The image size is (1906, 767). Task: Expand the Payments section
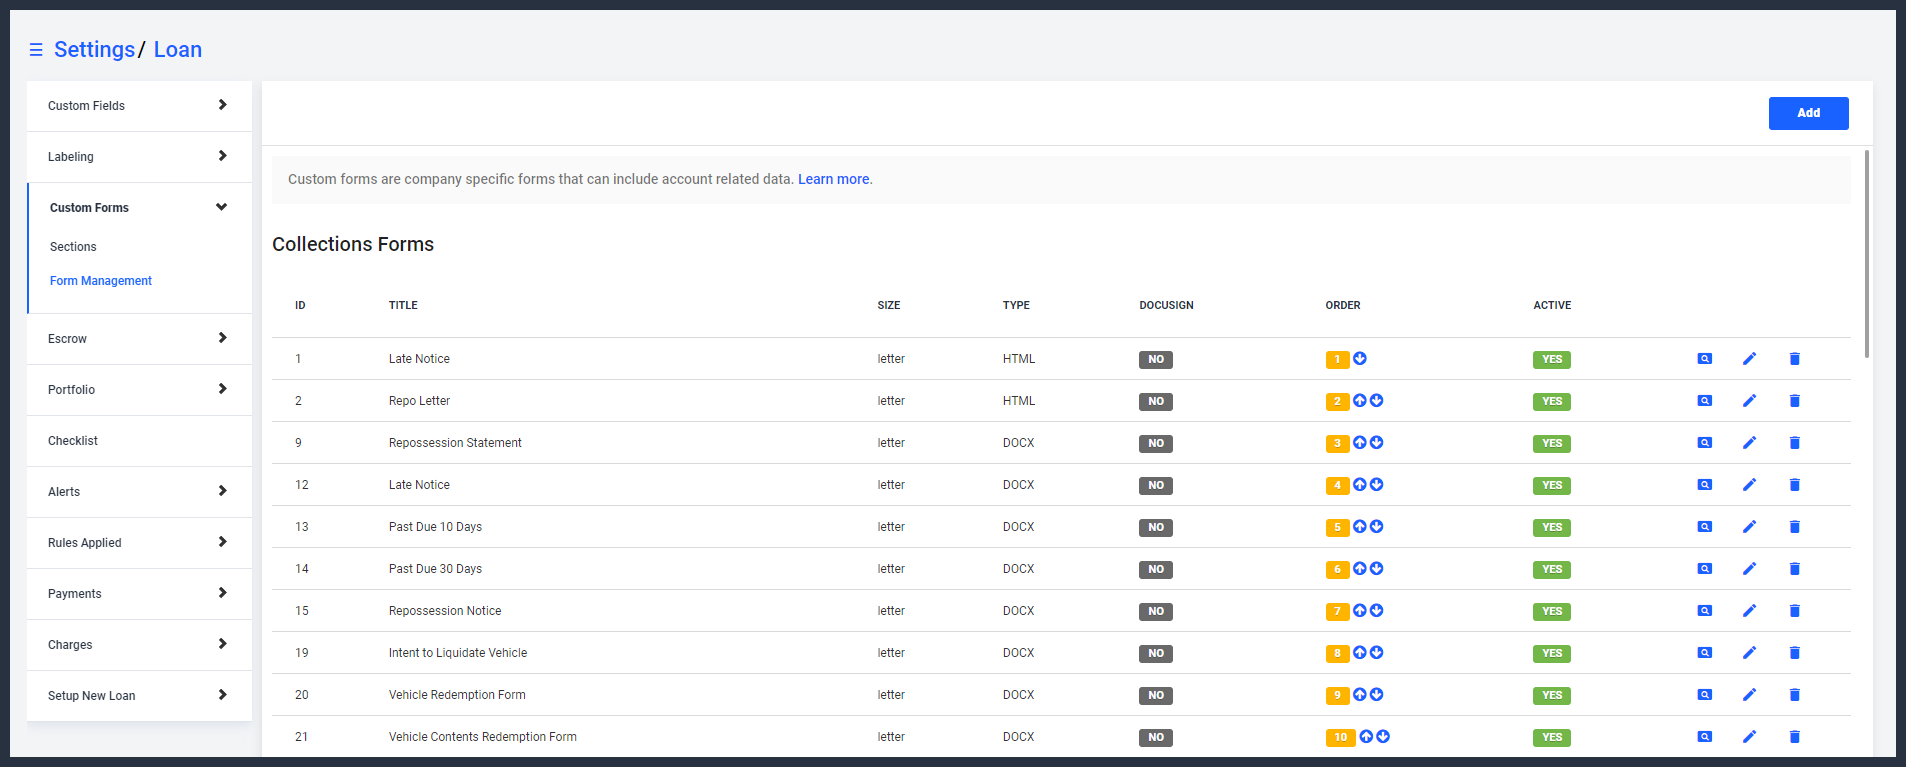(x=139, y=594)
